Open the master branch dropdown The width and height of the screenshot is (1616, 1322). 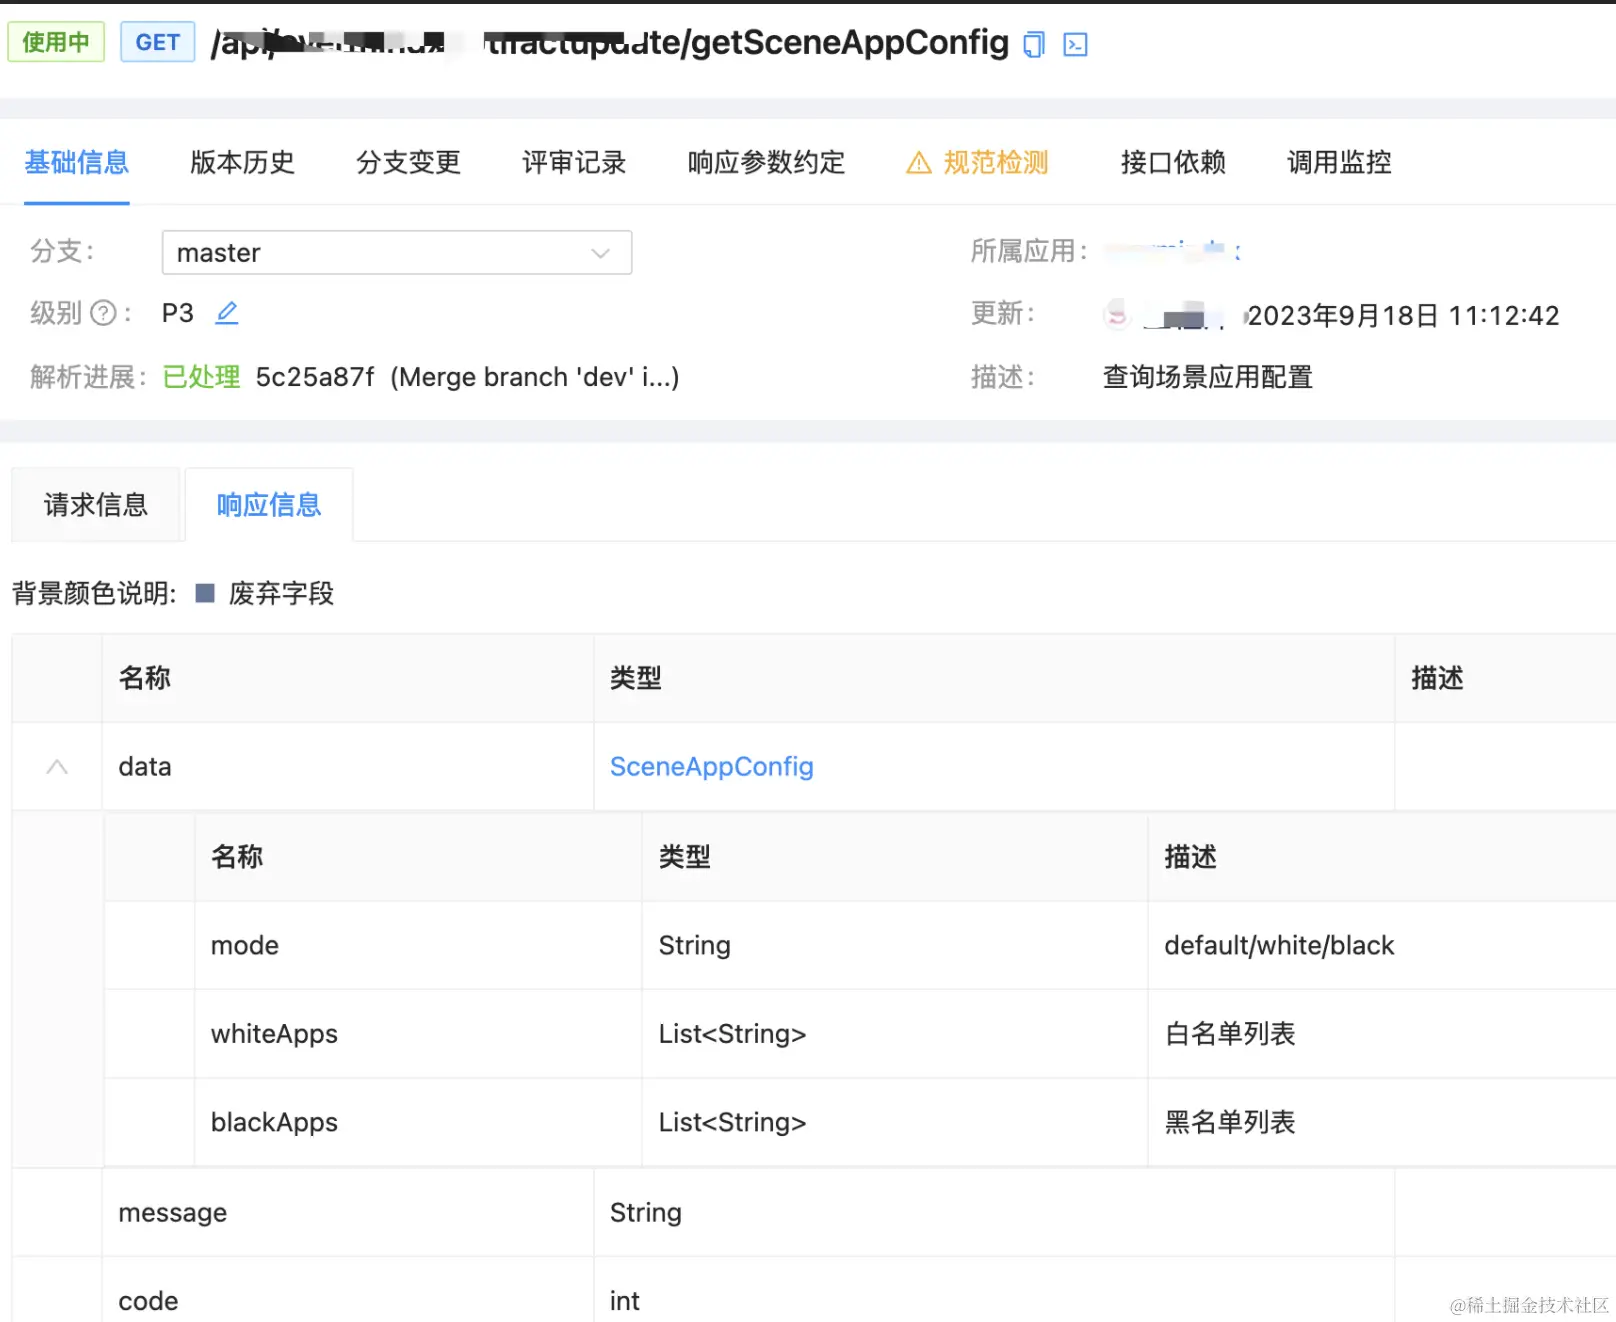tap(396, 253)
